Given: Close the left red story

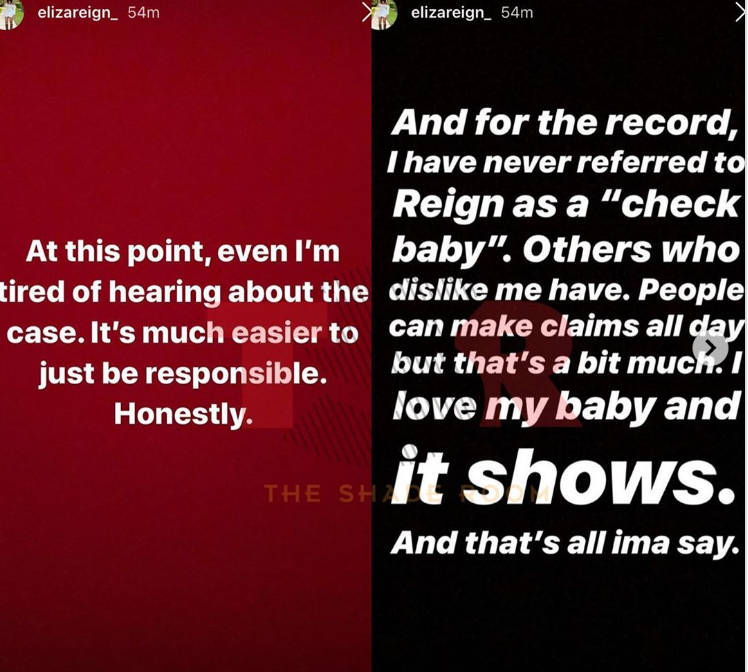Looking at the screenshot, I should [366, 13].
